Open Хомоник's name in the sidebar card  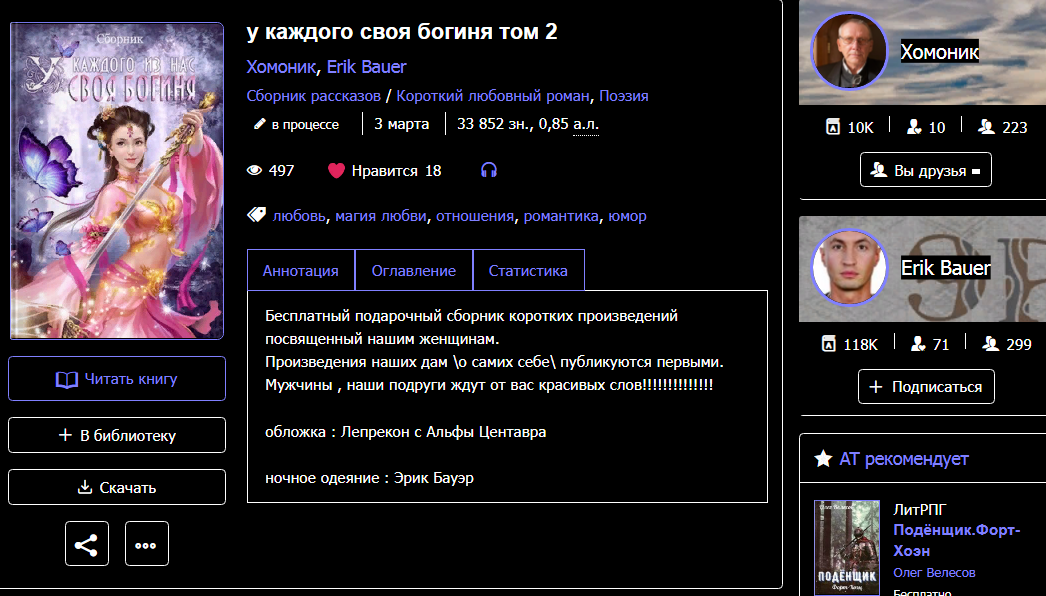pyautogui.click(x=939, y=51)
